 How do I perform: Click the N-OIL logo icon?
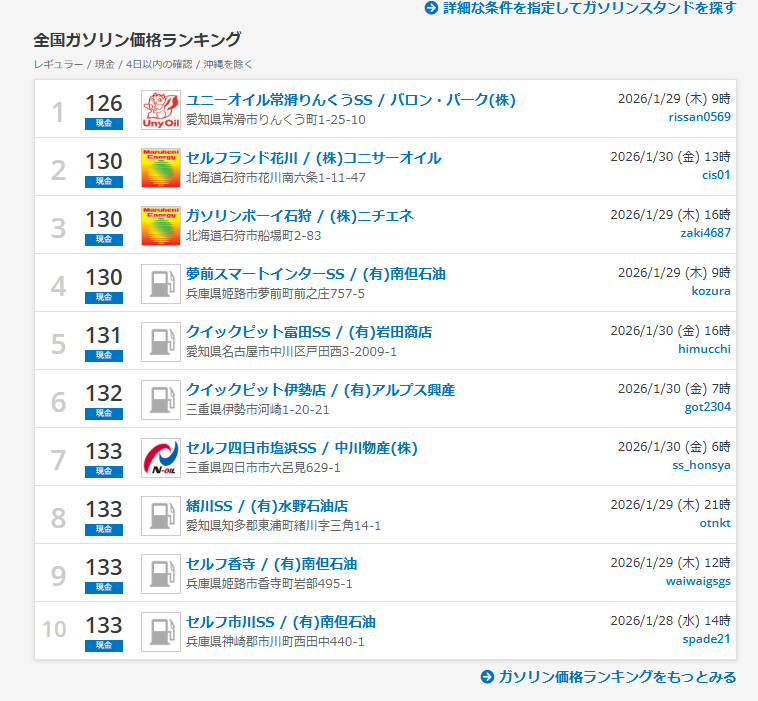coord(161,458)
